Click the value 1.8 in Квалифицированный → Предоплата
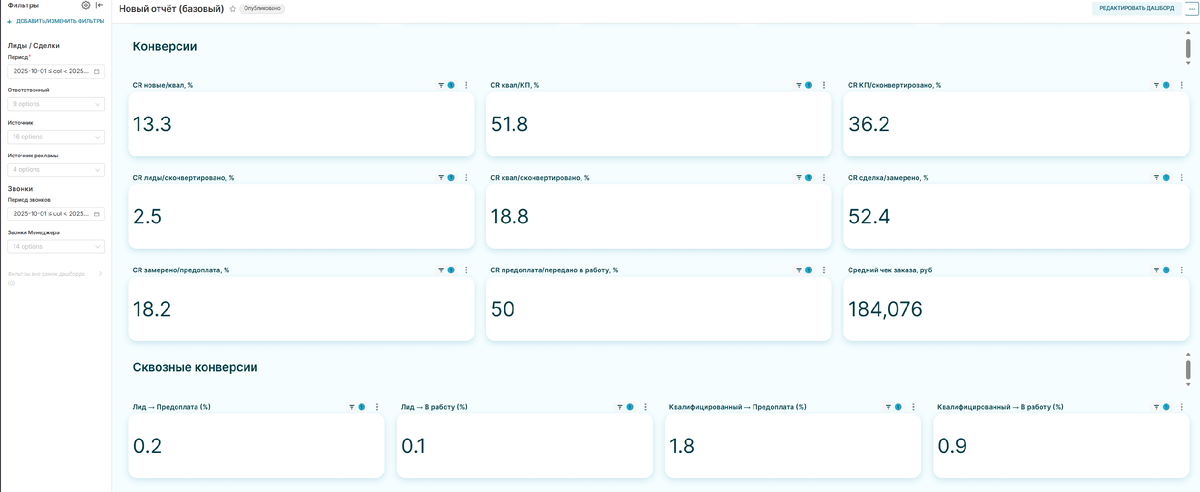Image resolution: width=1200 pixels, height=492 pixels. [682, 447]
